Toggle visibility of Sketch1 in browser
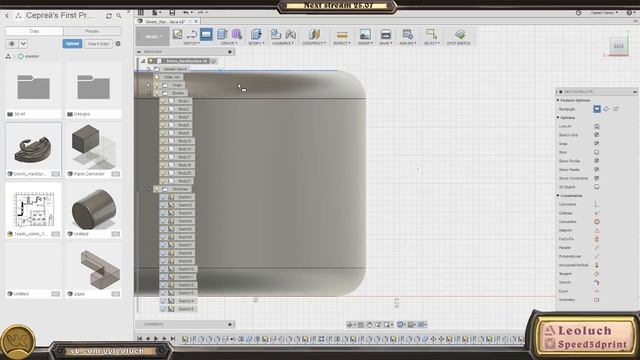Screen dimensions: 640x360 point(163,197)
